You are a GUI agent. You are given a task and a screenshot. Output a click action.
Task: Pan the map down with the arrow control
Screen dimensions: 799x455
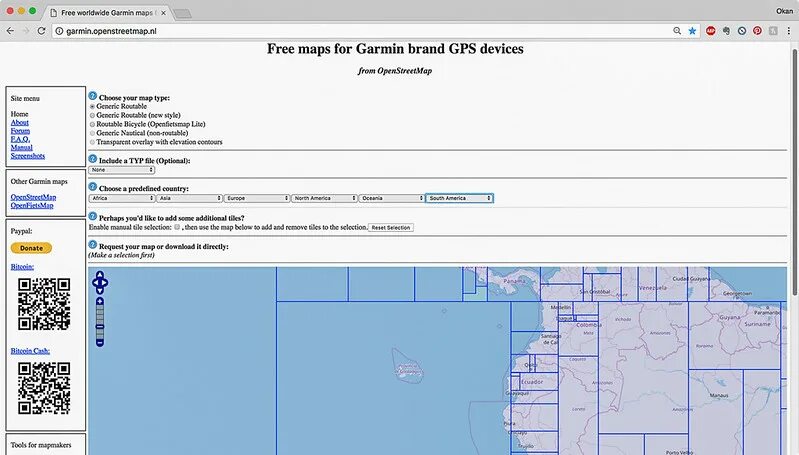coord(100,290)
